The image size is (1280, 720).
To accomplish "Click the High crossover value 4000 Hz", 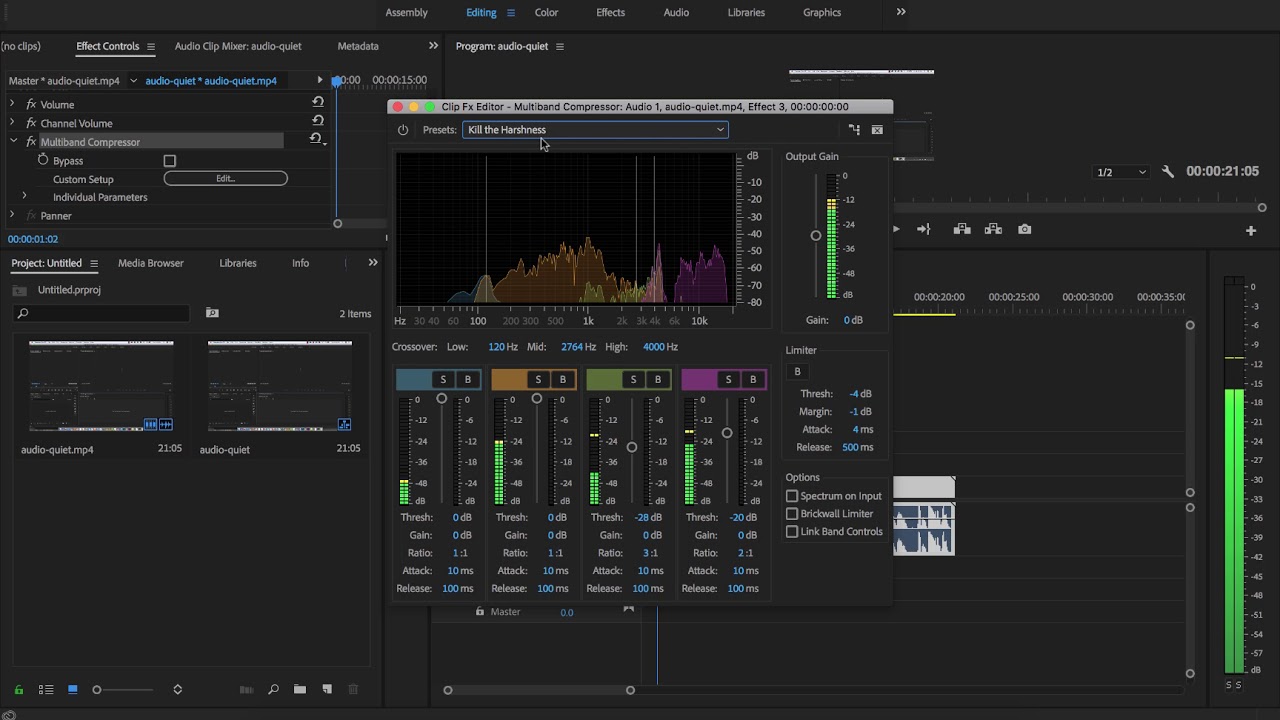I will pos(660,347).
